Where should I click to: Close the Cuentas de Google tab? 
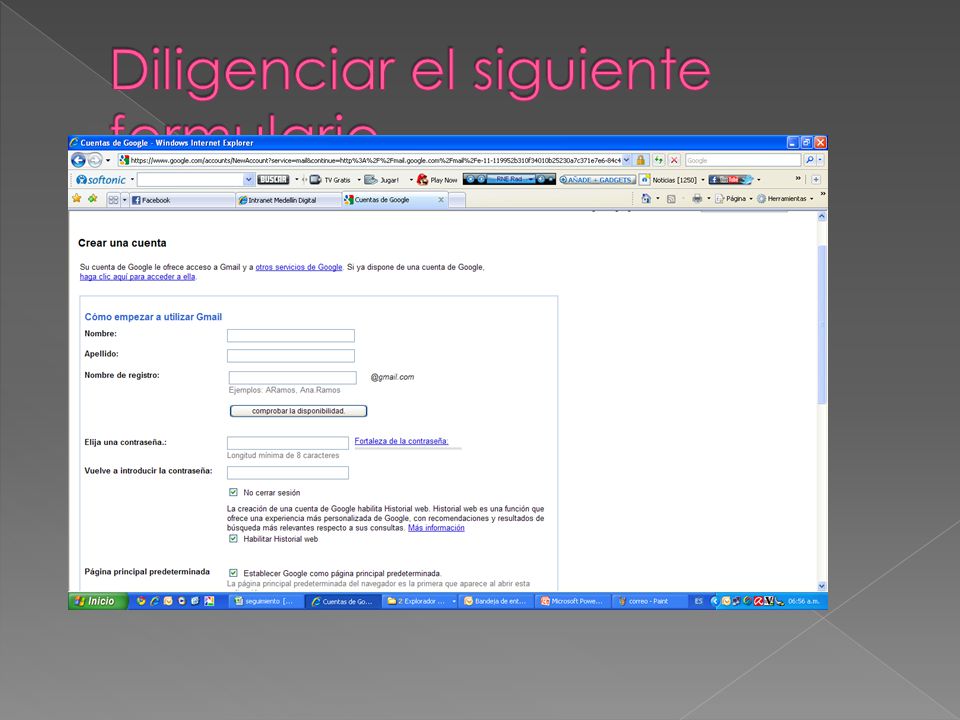pos(441,200)
